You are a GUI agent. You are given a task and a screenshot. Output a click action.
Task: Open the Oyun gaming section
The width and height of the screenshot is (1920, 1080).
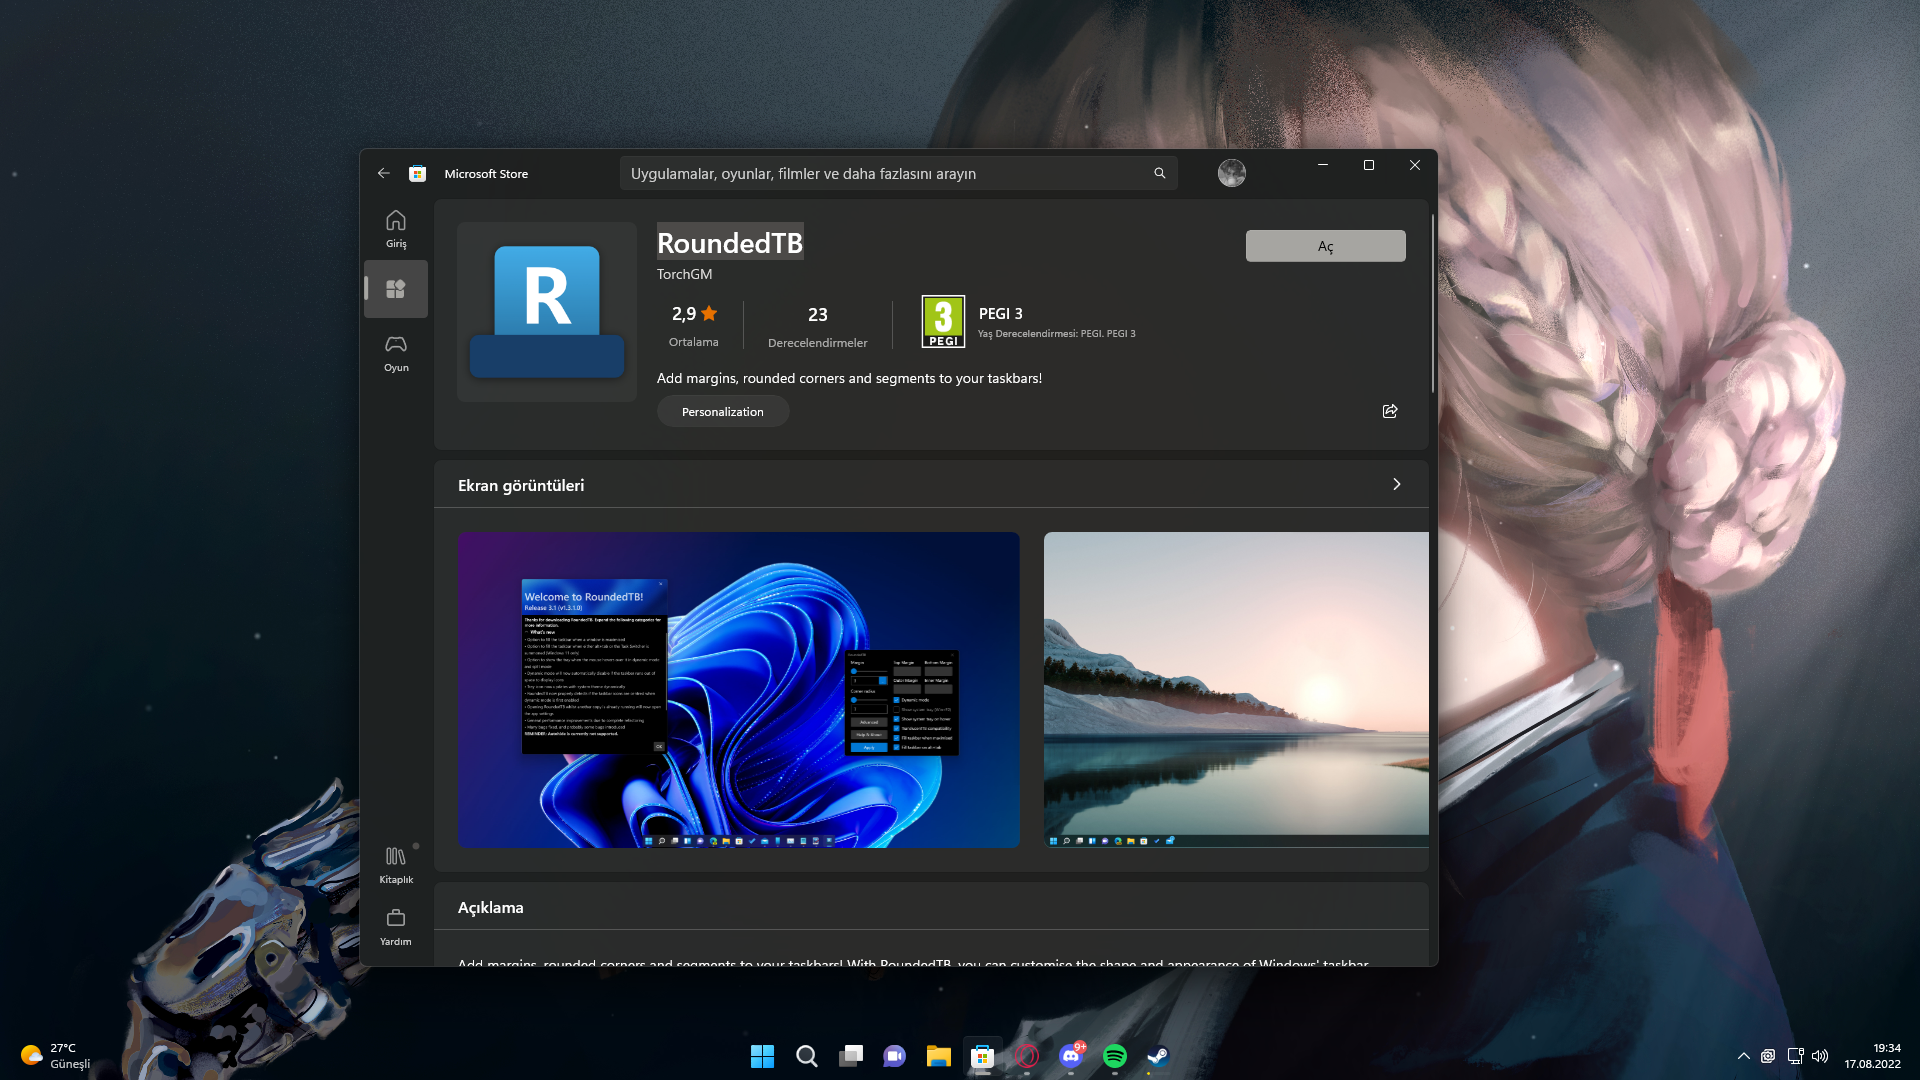[x=396, y=352]
